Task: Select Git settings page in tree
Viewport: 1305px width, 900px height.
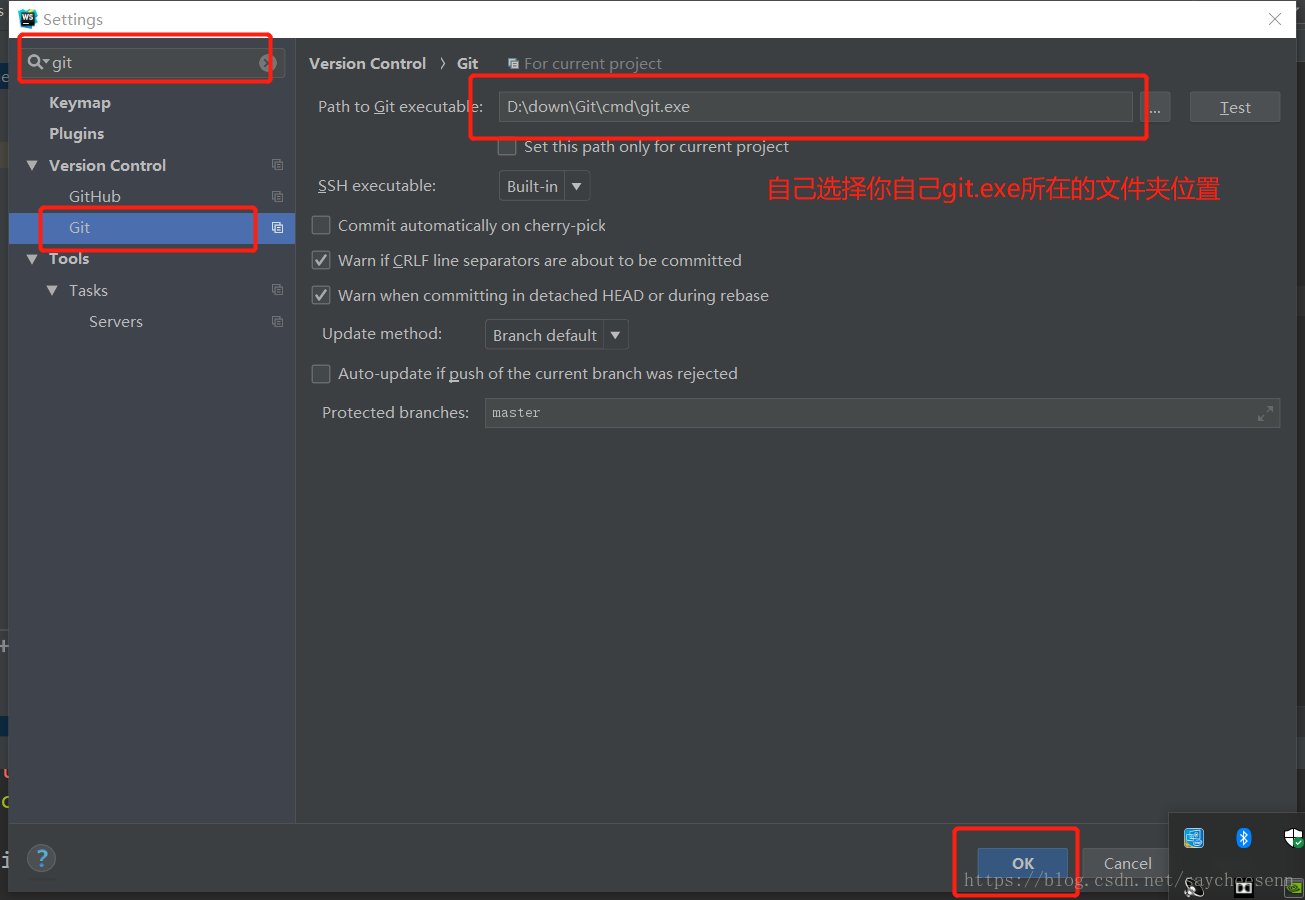Action: [152, 228]
